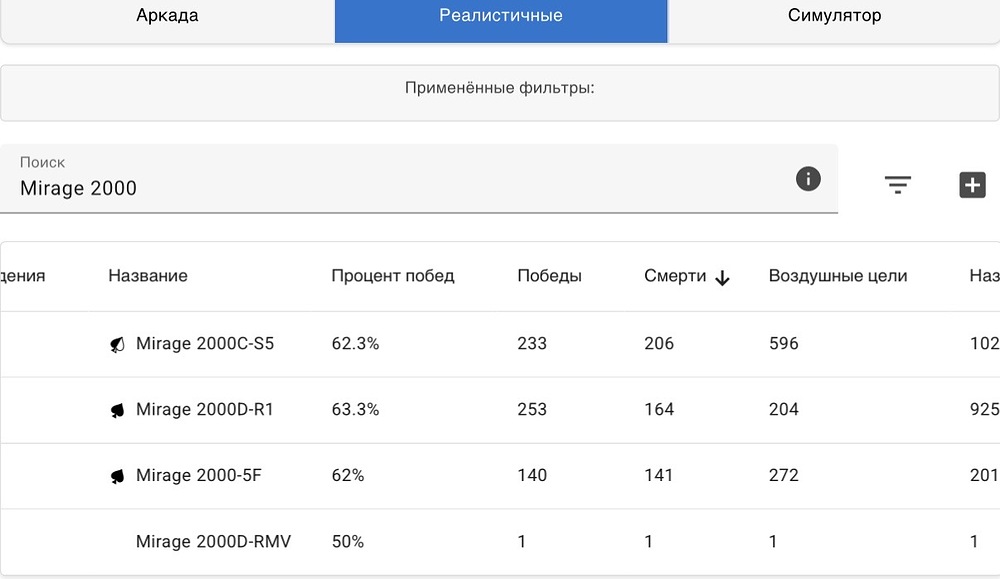Click the plus add button icon

click(972, 185)
